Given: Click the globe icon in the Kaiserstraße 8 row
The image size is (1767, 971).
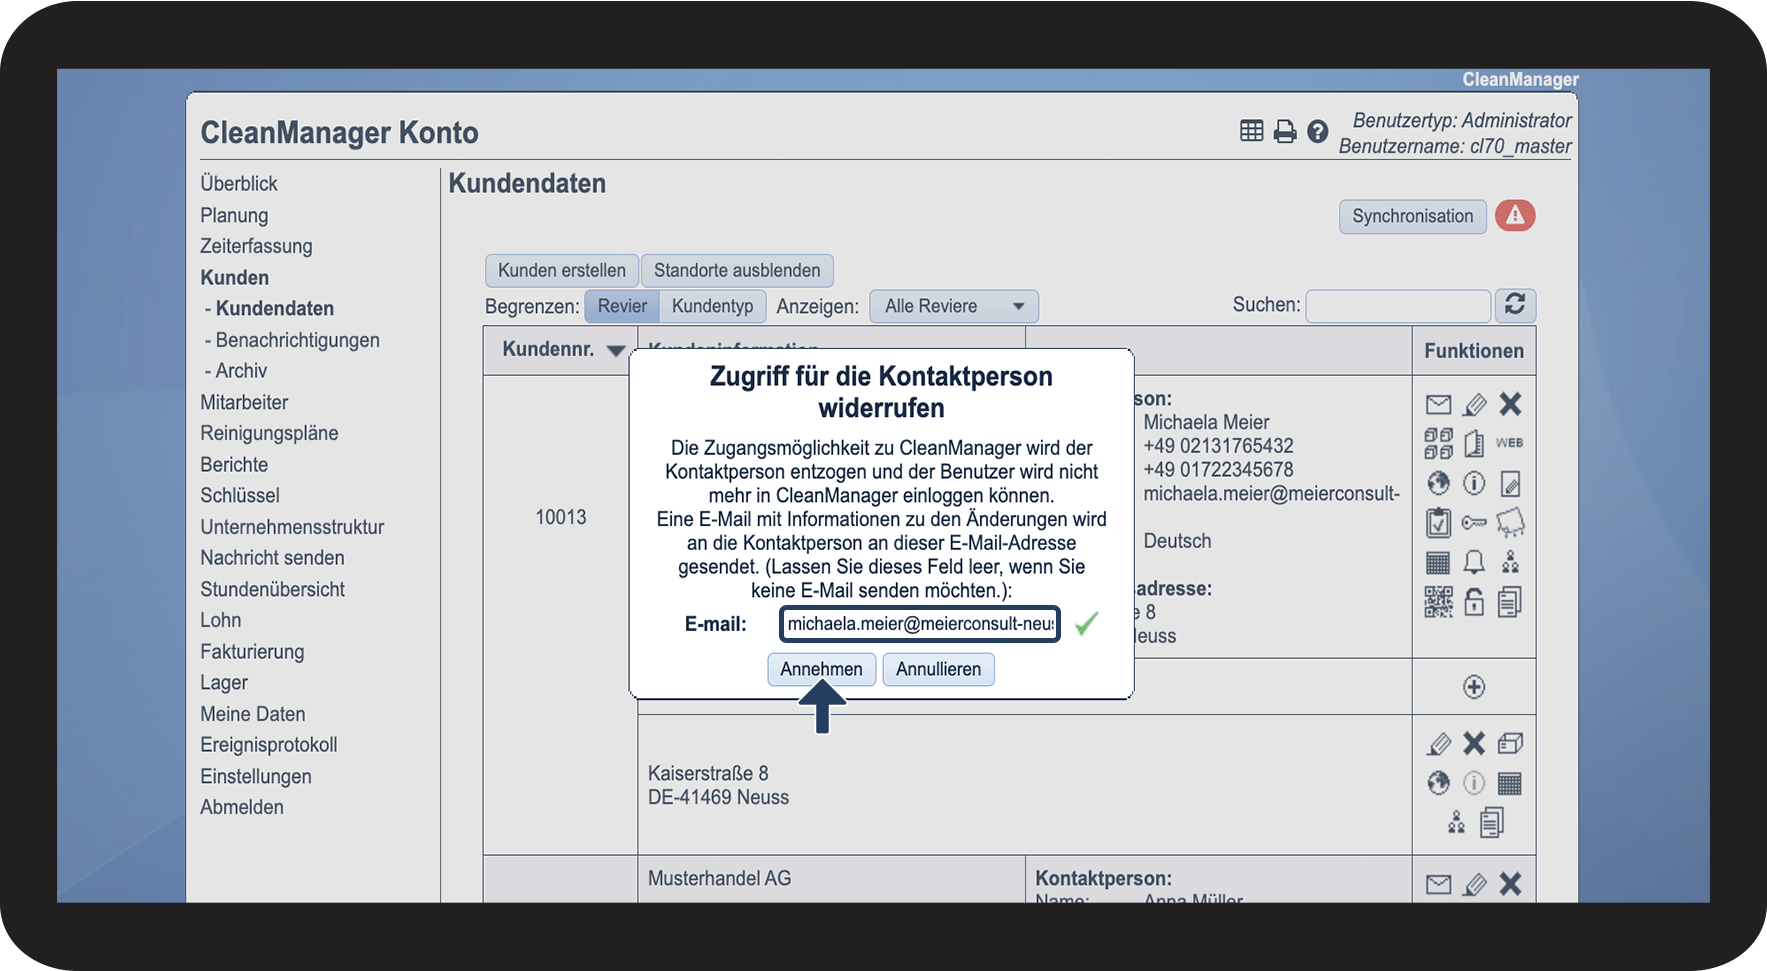Looking at the screenshot, I should point(1438,783).
